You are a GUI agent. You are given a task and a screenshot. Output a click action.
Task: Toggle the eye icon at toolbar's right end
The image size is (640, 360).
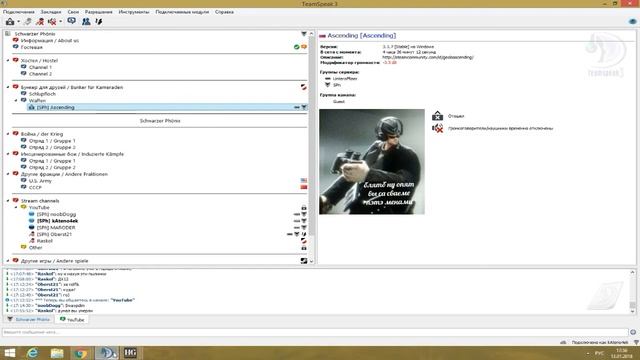(633, 21)
